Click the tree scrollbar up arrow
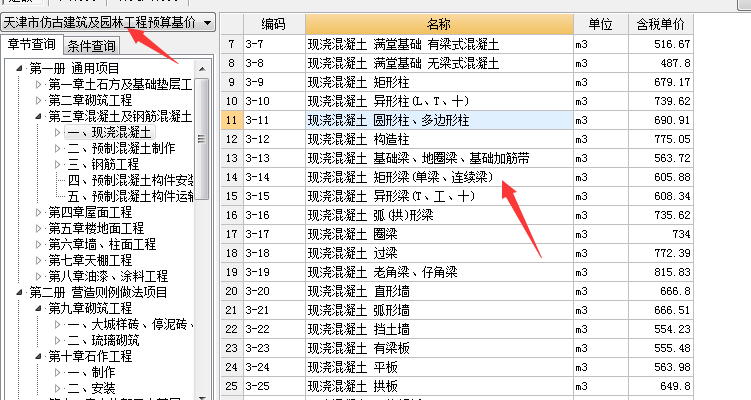 pyautogui.click(x=202, y=69)
